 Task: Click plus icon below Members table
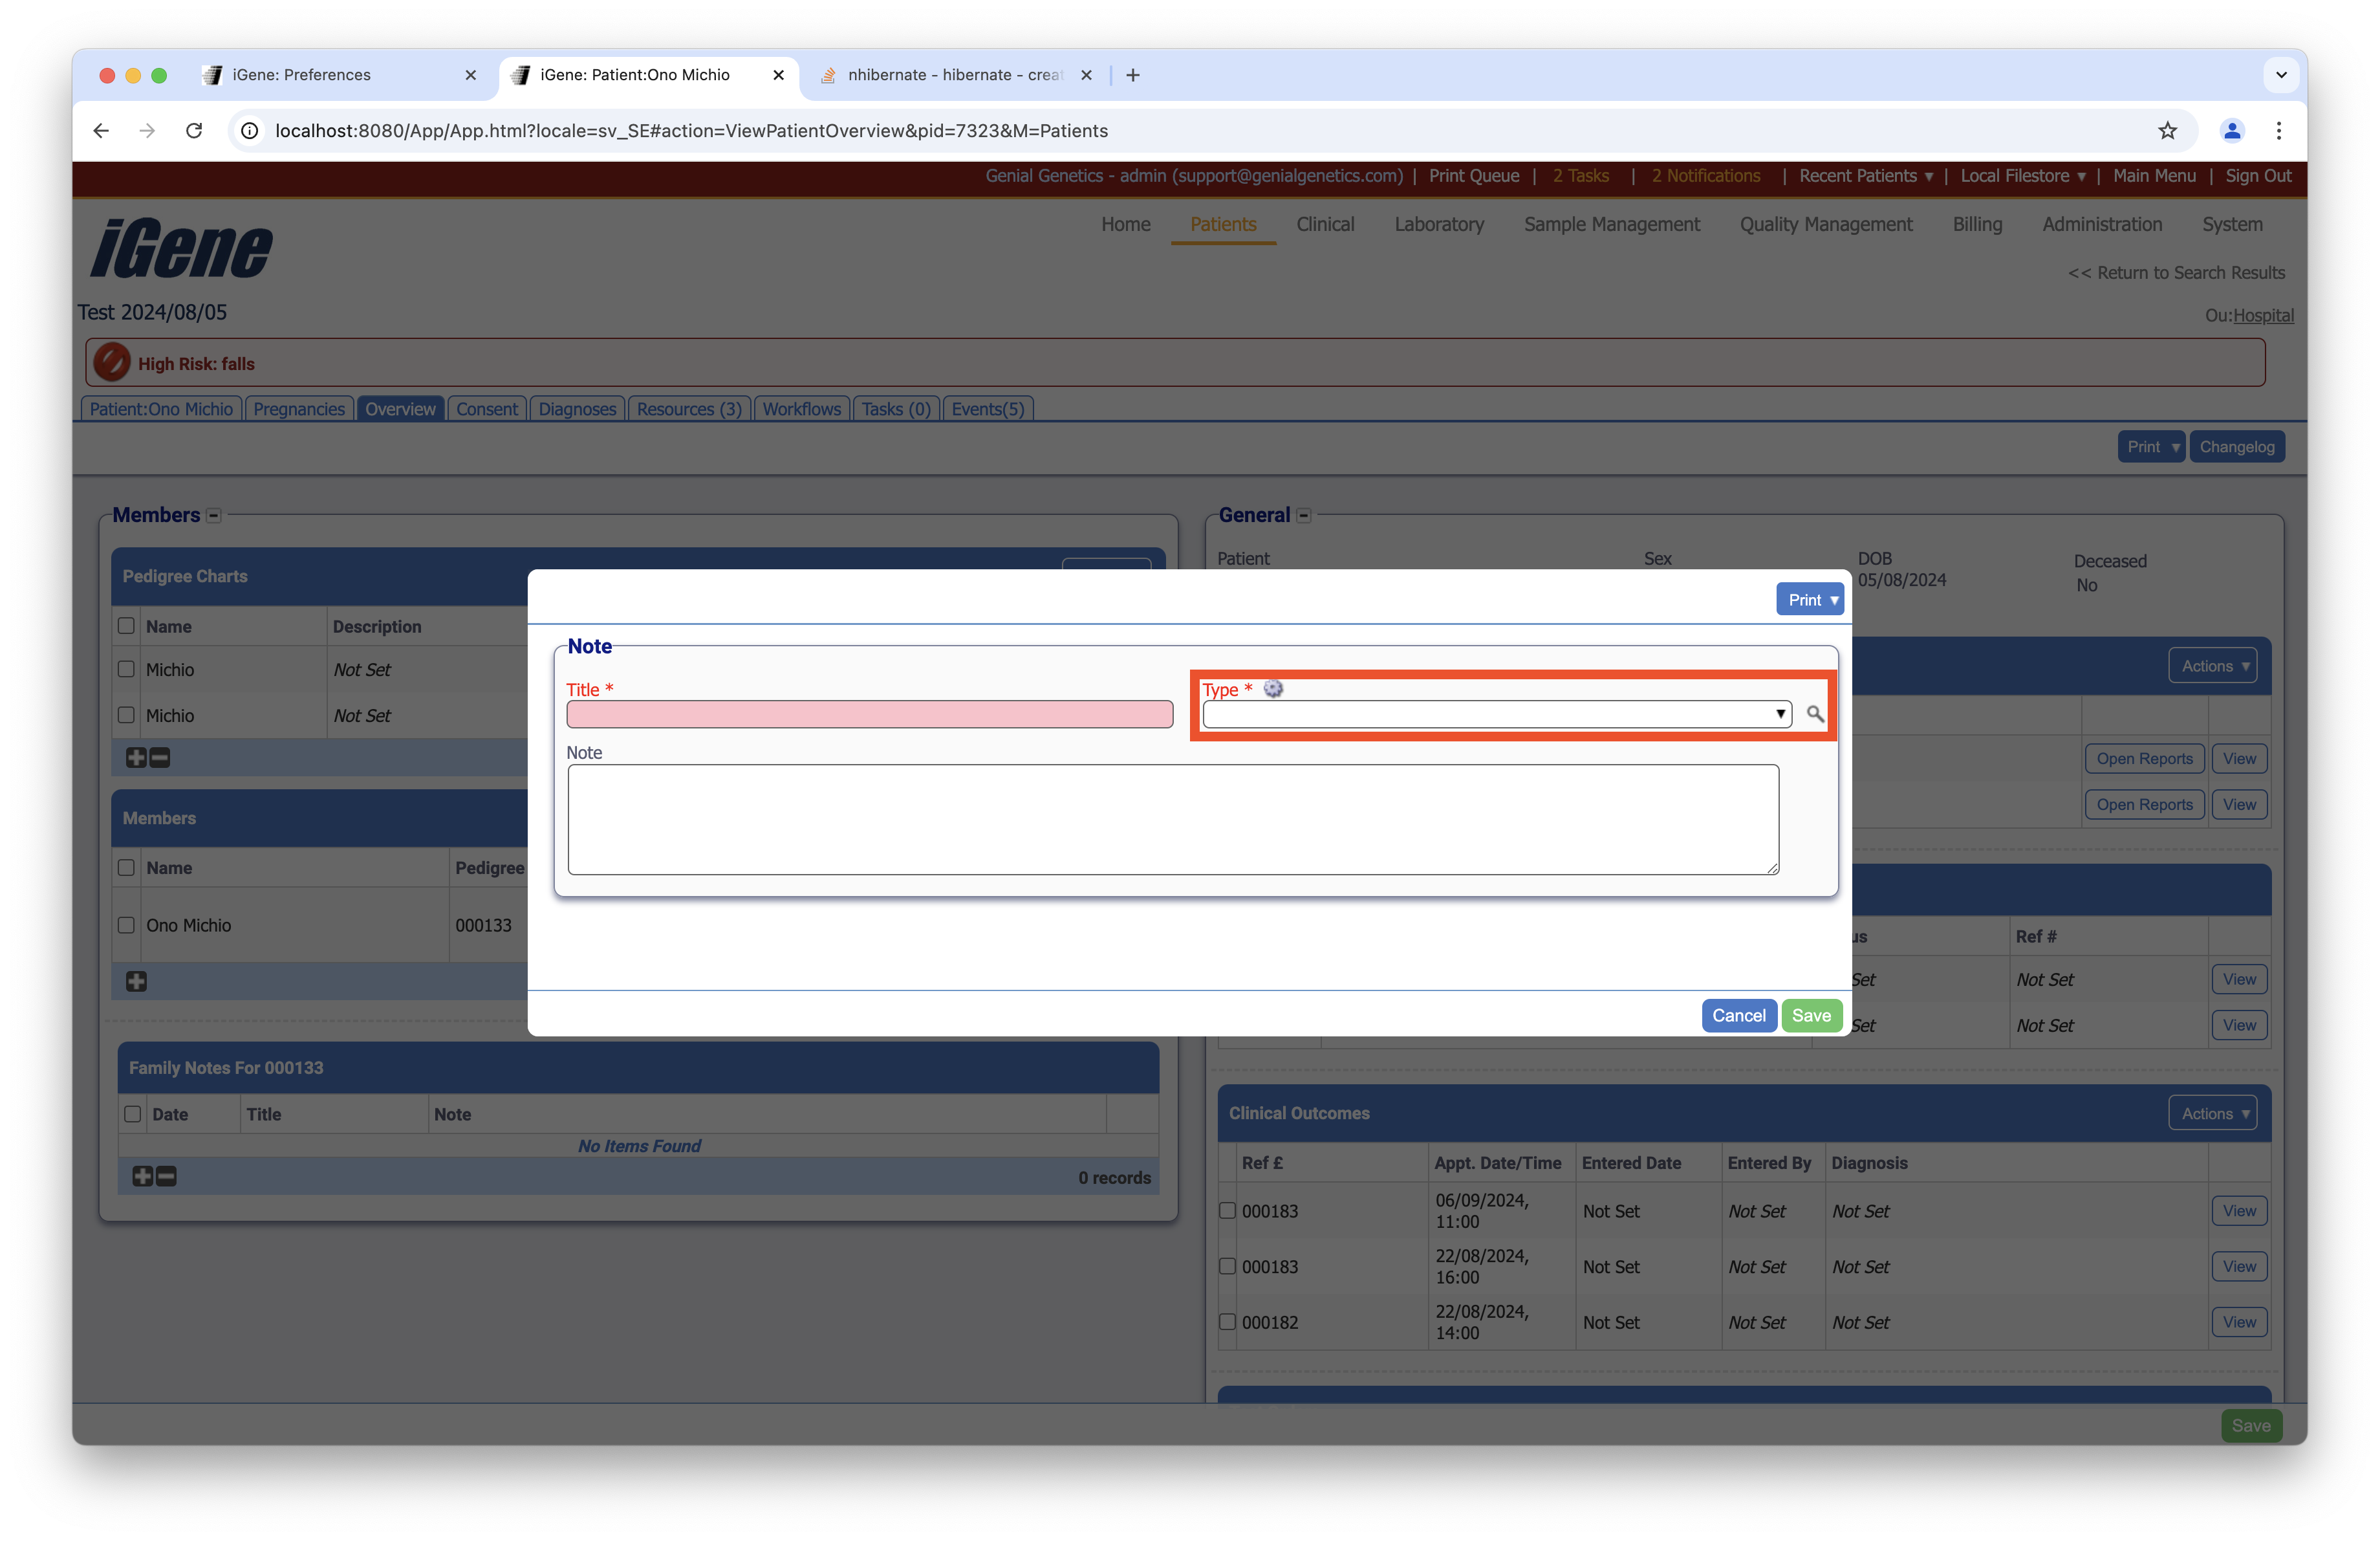[x=136, y=981]
